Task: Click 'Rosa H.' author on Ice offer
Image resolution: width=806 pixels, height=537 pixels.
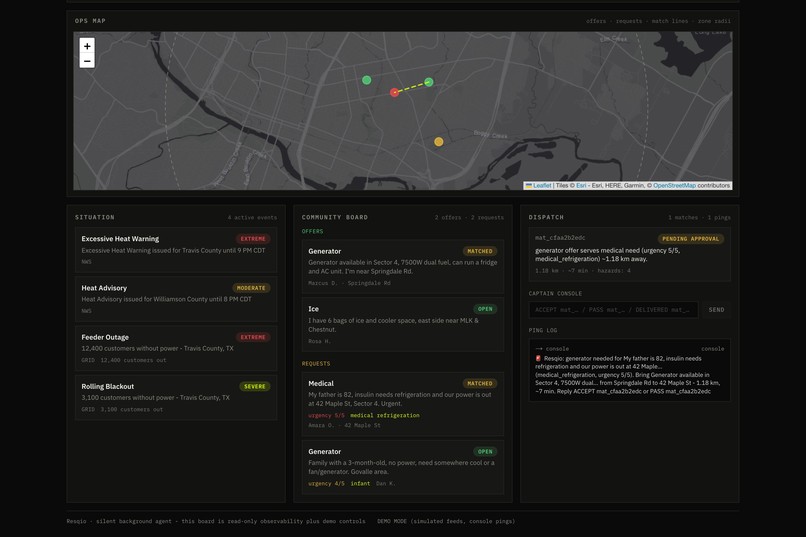Action: 320,341
